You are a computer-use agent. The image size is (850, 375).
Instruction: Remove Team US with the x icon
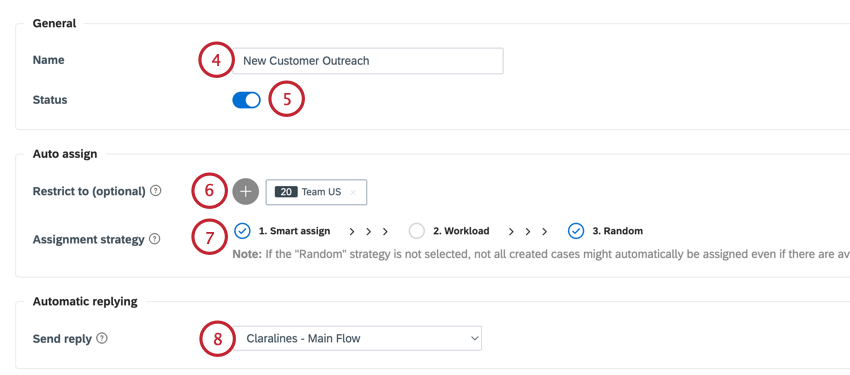353,192
